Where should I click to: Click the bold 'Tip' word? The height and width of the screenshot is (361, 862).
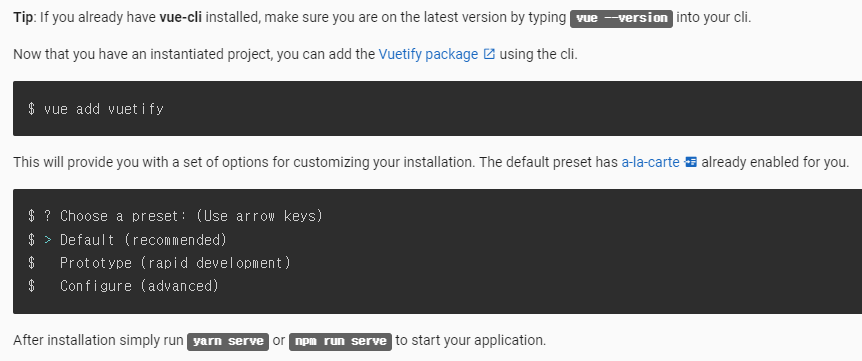[x=23, y=17]
